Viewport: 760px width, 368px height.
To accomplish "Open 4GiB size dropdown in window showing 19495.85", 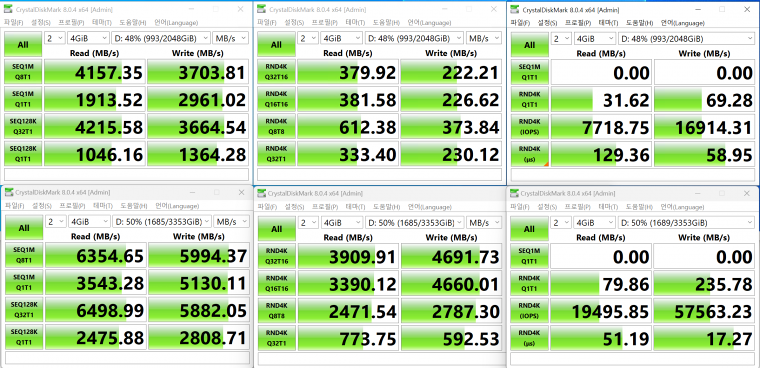I will (595, 223).
